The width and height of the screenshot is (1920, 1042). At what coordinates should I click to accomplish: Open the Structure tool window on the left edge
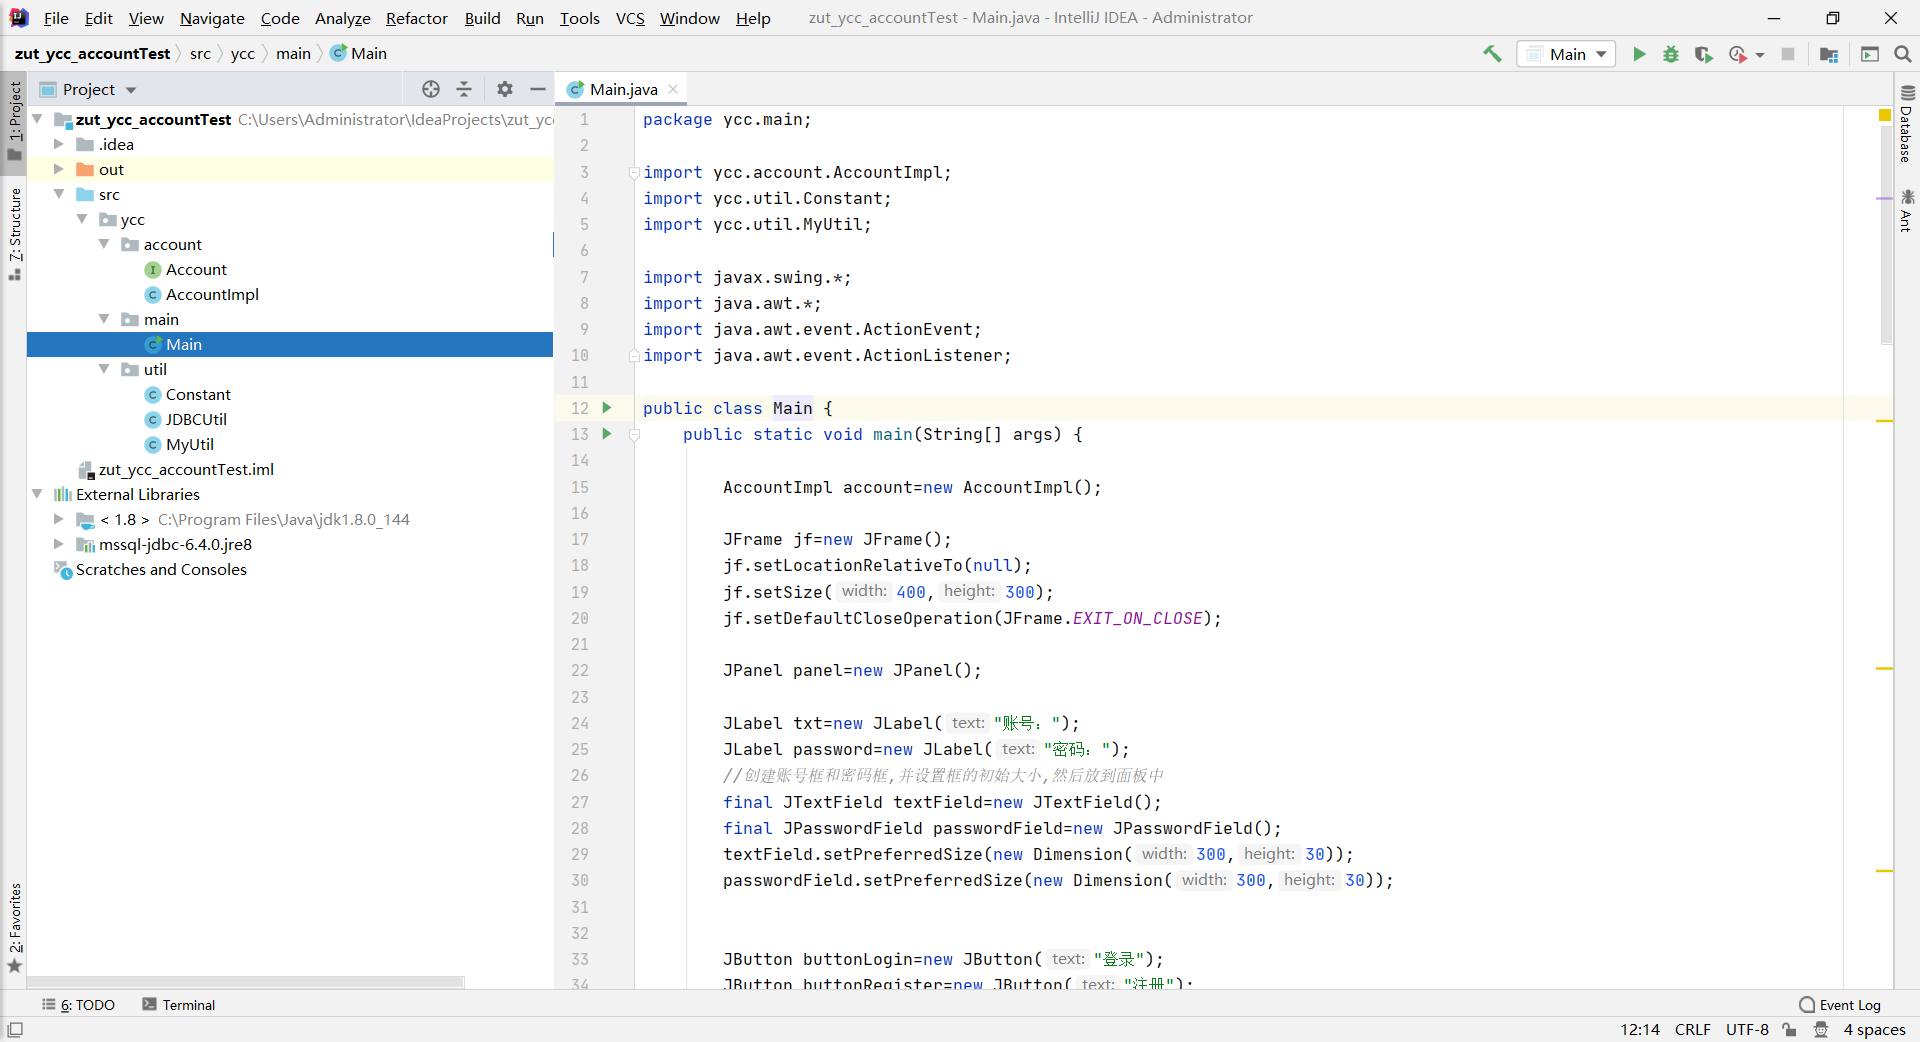(x=14, y=233)
